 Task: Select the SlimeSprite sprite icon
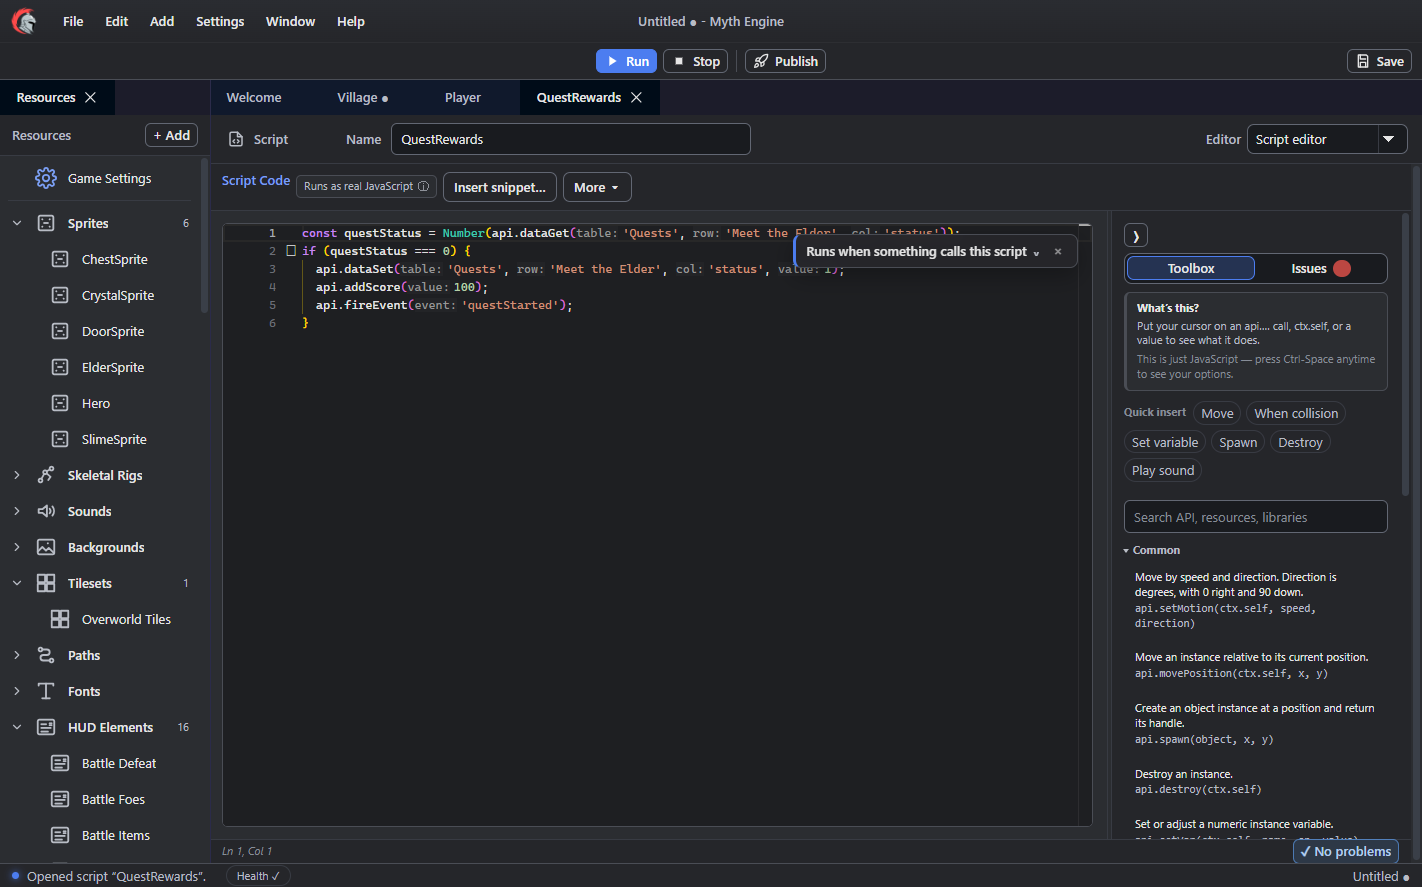(x=60, y=439)
